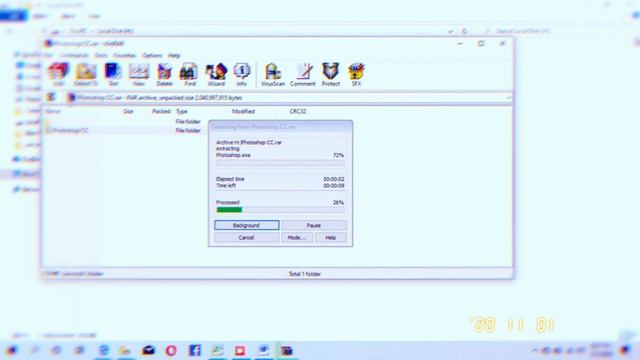The width and height of the screenshot is (640, 360).
Task: Open the Mail app on the taskbar
Action: pos(149,350)
